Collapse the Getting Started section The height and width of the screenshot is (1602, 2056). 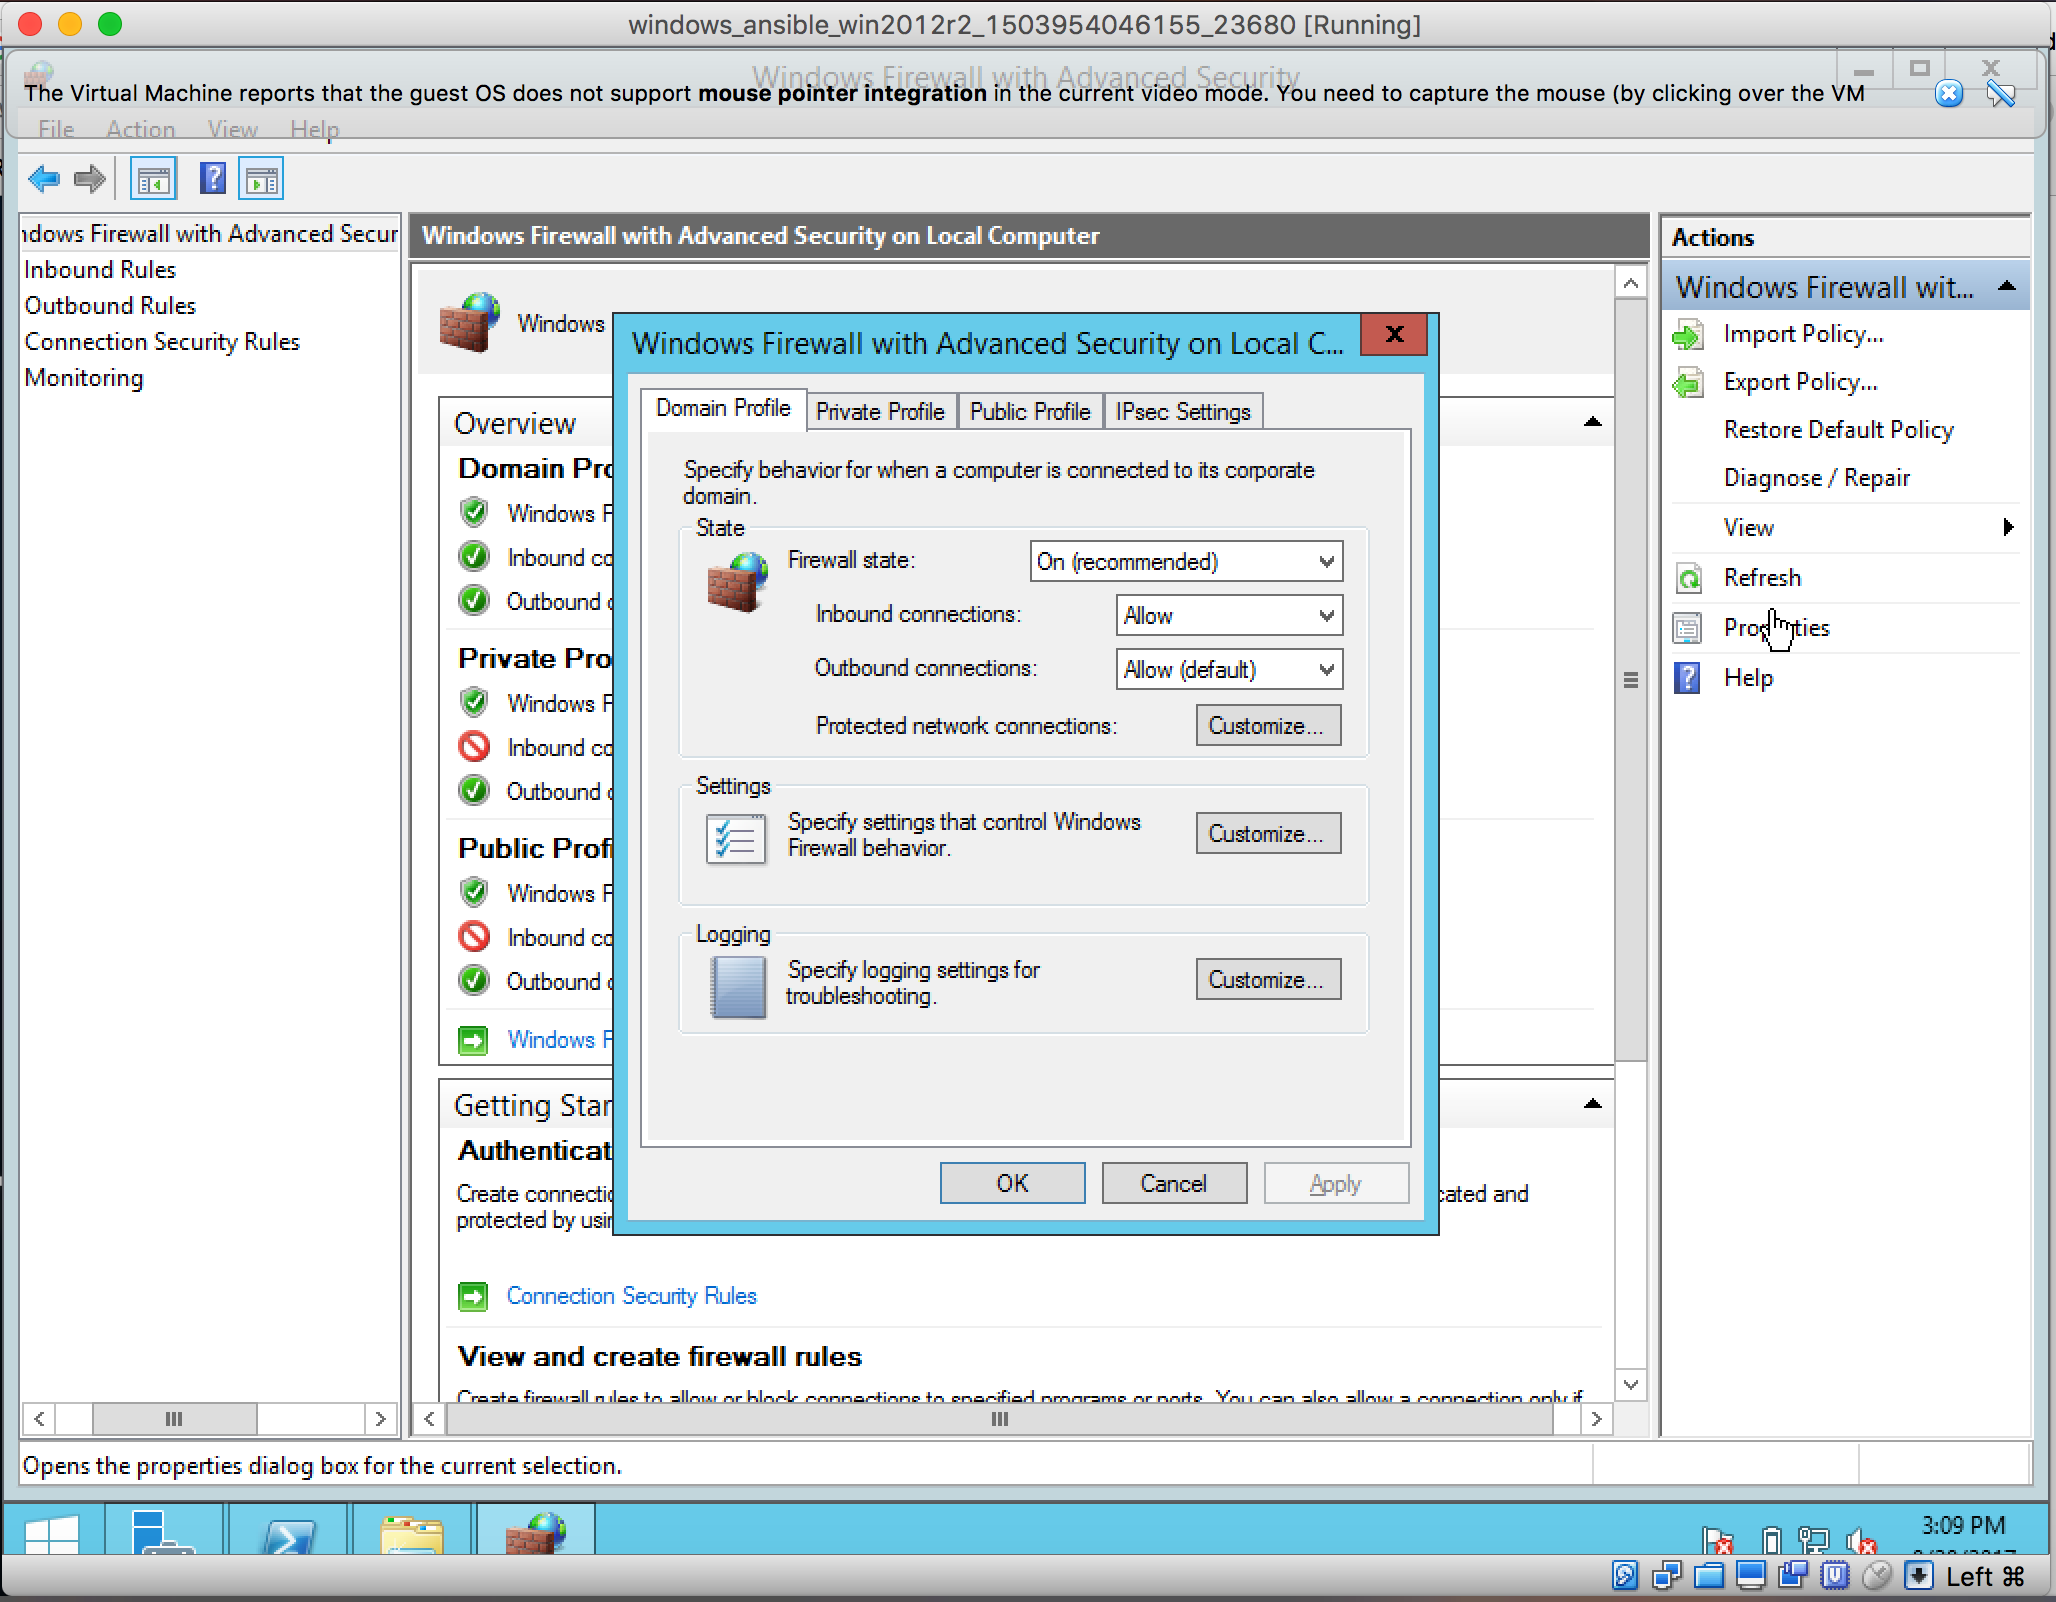[1593, 1105]
